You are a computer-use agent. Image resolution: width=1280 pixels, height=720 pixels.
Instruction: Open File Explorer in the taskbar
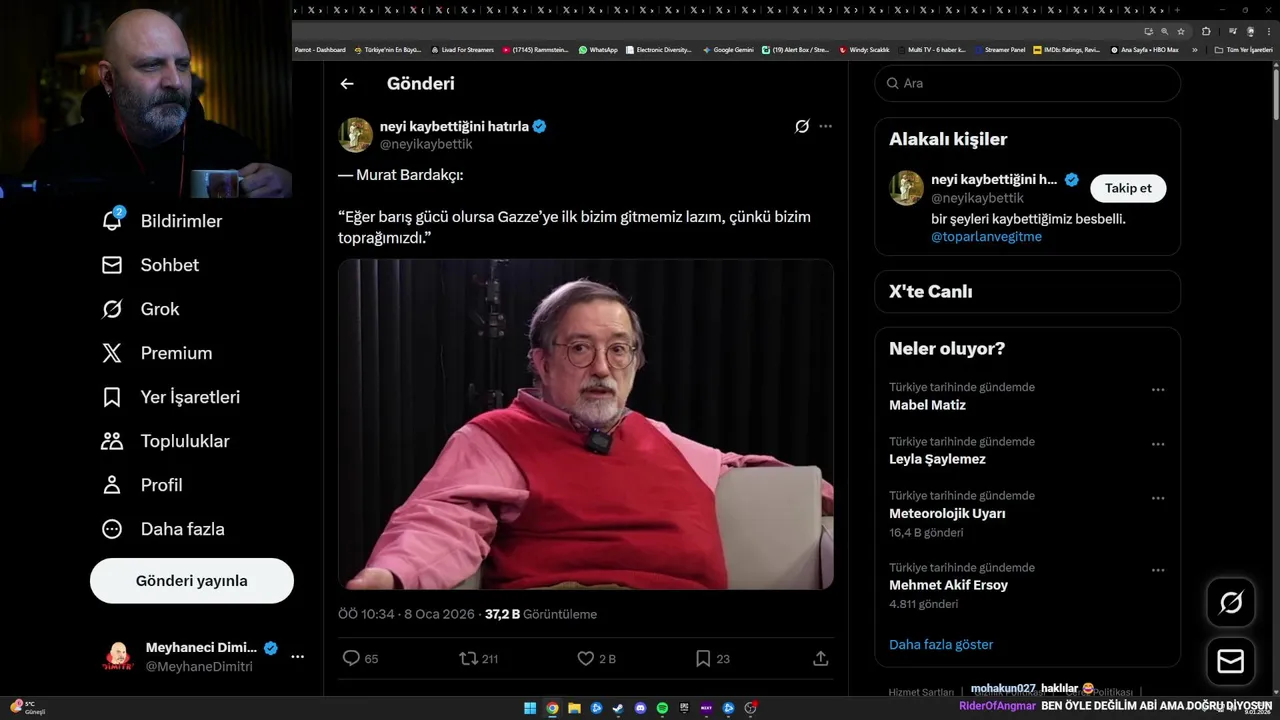point(574,708)
